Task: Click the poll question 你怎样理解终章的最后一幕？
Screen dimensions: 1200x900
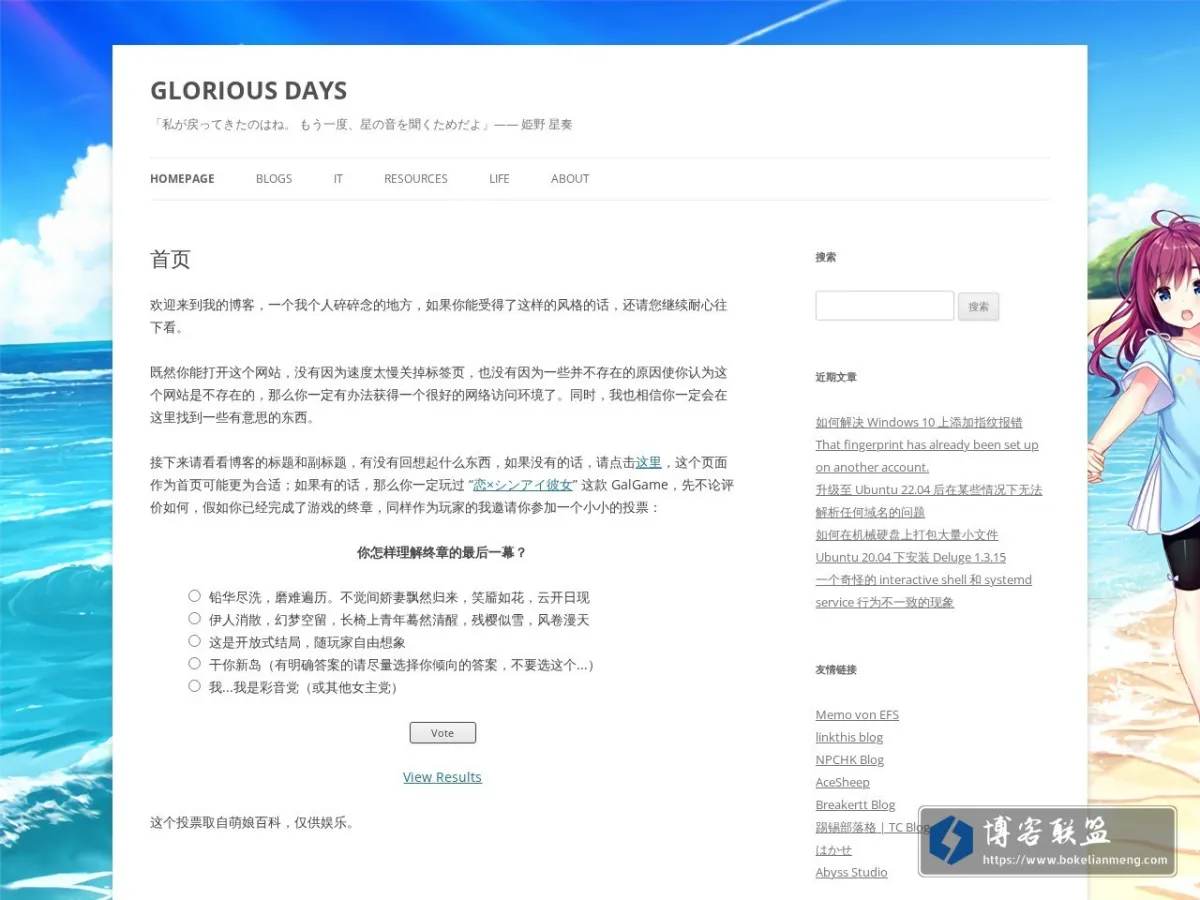Action: point(442,552)
